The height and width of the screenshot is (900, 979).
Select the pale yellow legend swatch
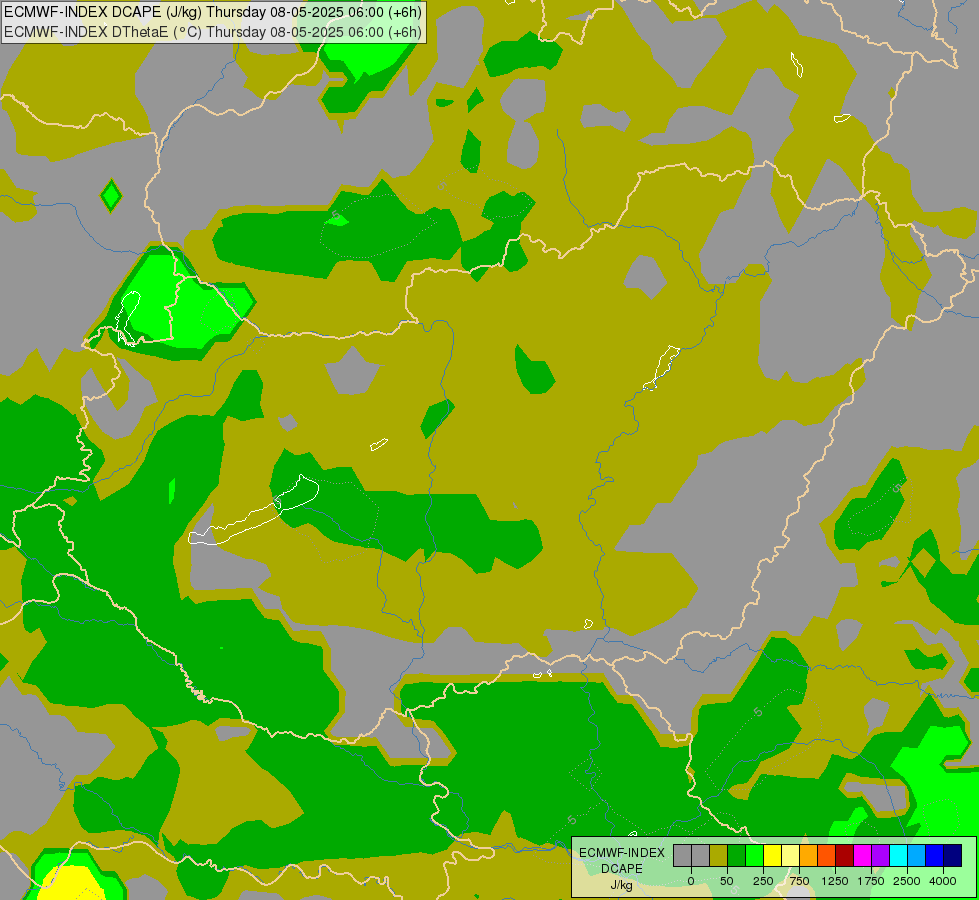tap(790, 856)
